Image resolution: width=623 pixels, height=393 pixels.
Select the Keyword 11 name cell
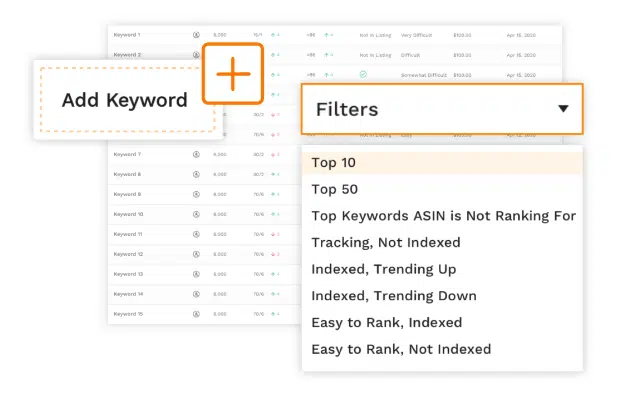pyautogui.click(x=128, y=234)
